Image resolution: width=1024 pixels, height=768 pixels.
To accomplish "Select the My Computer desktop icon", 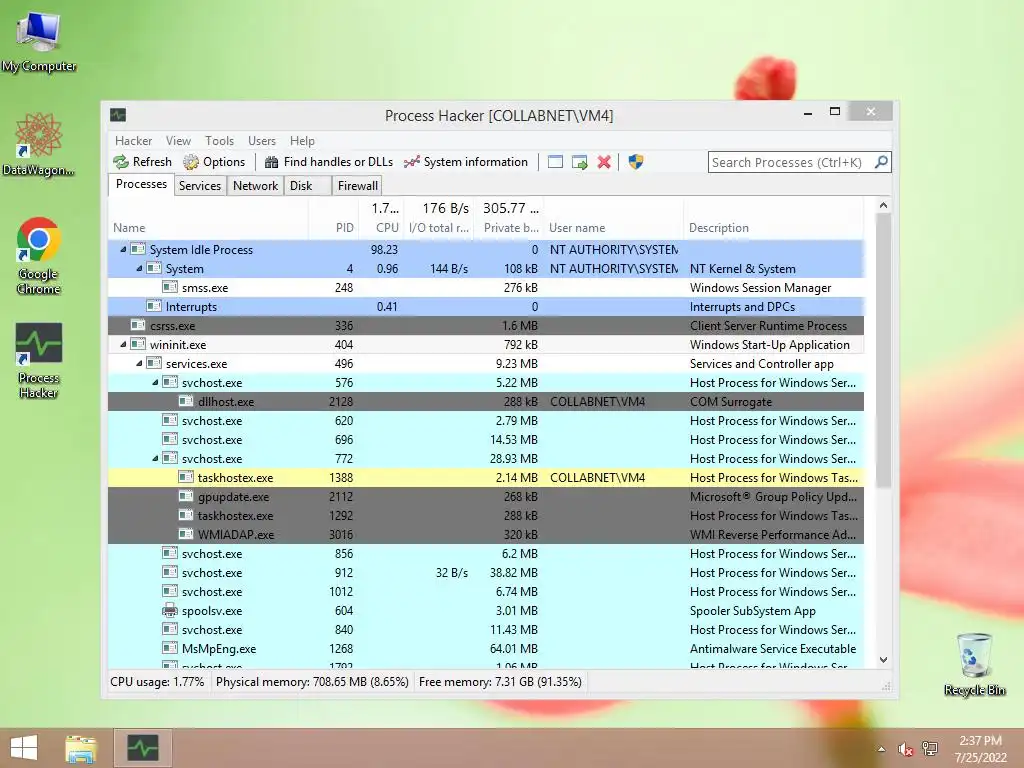I will (x=39, y=40).
